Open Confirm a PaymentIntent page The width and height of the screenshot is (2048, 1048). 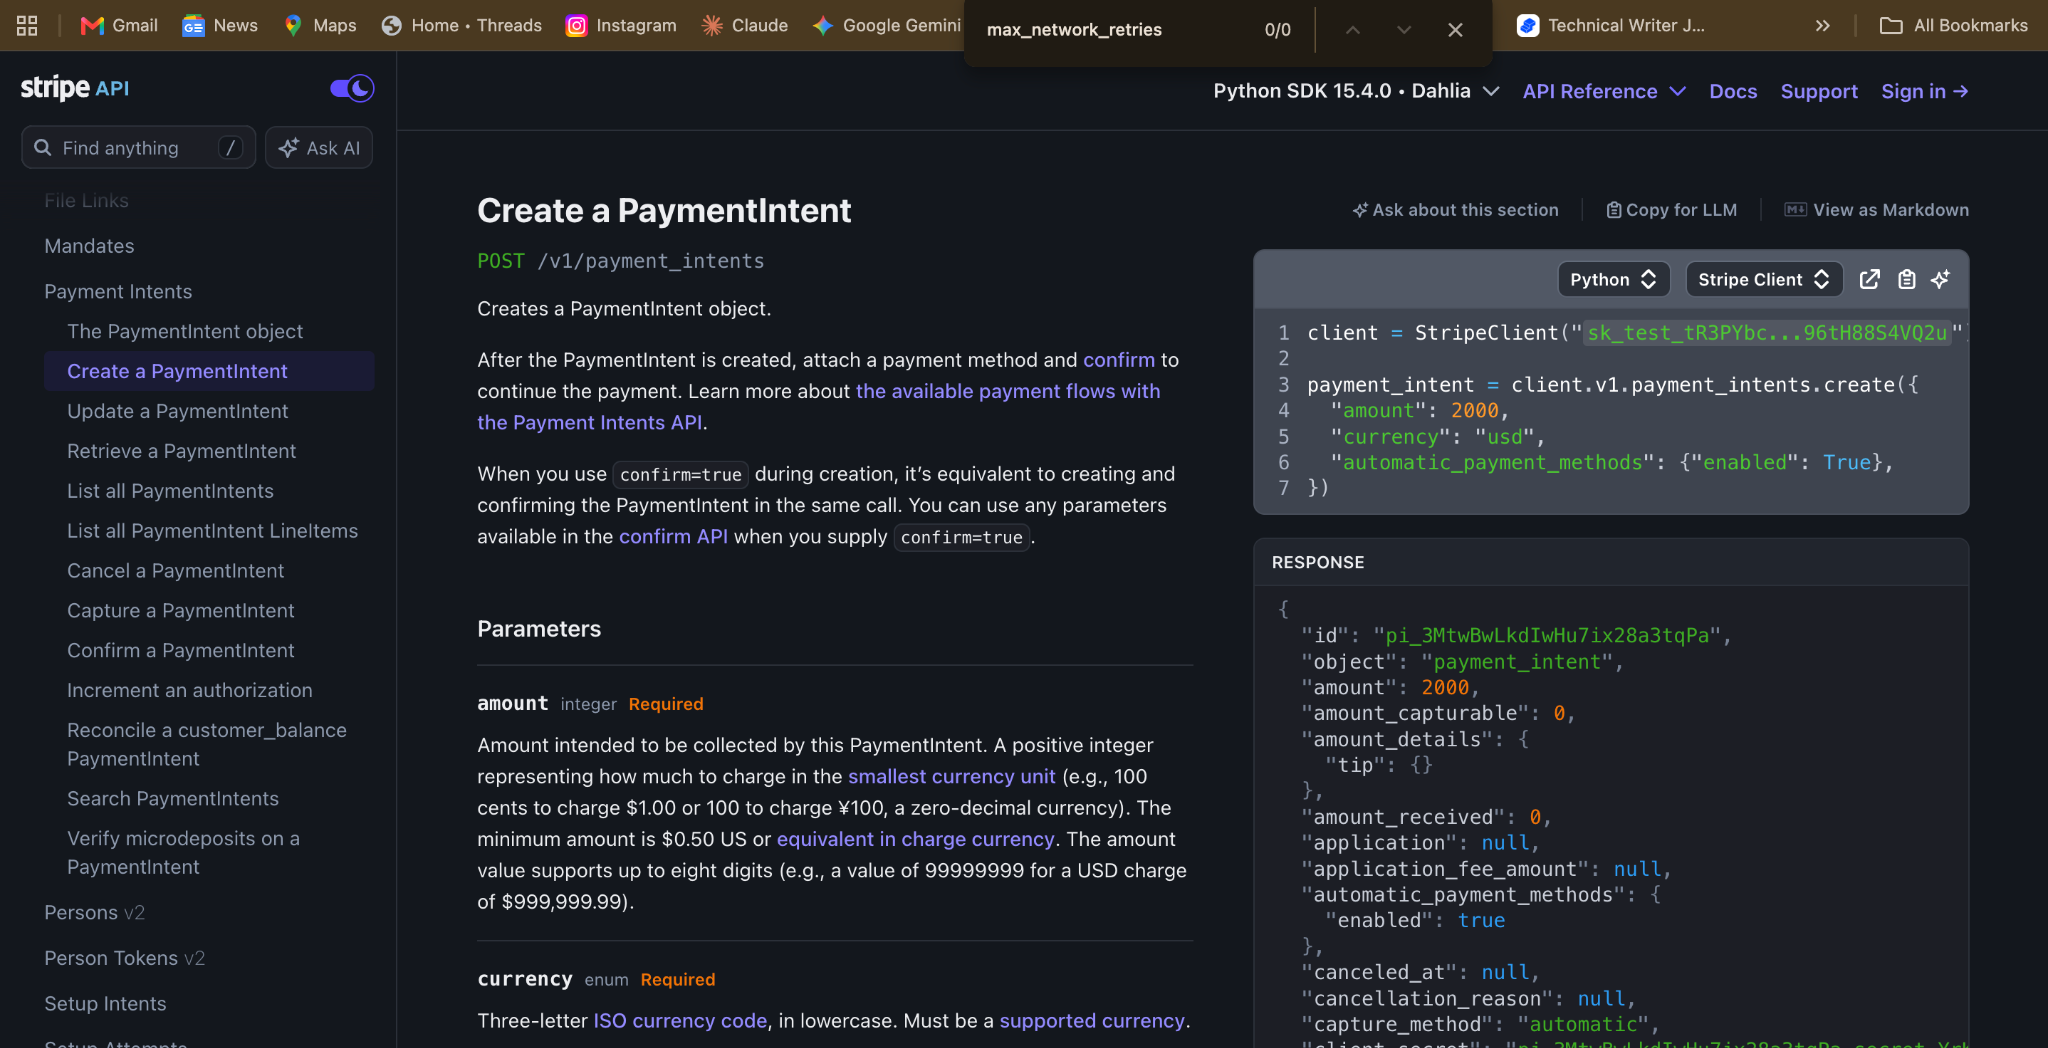coord(180,651)
